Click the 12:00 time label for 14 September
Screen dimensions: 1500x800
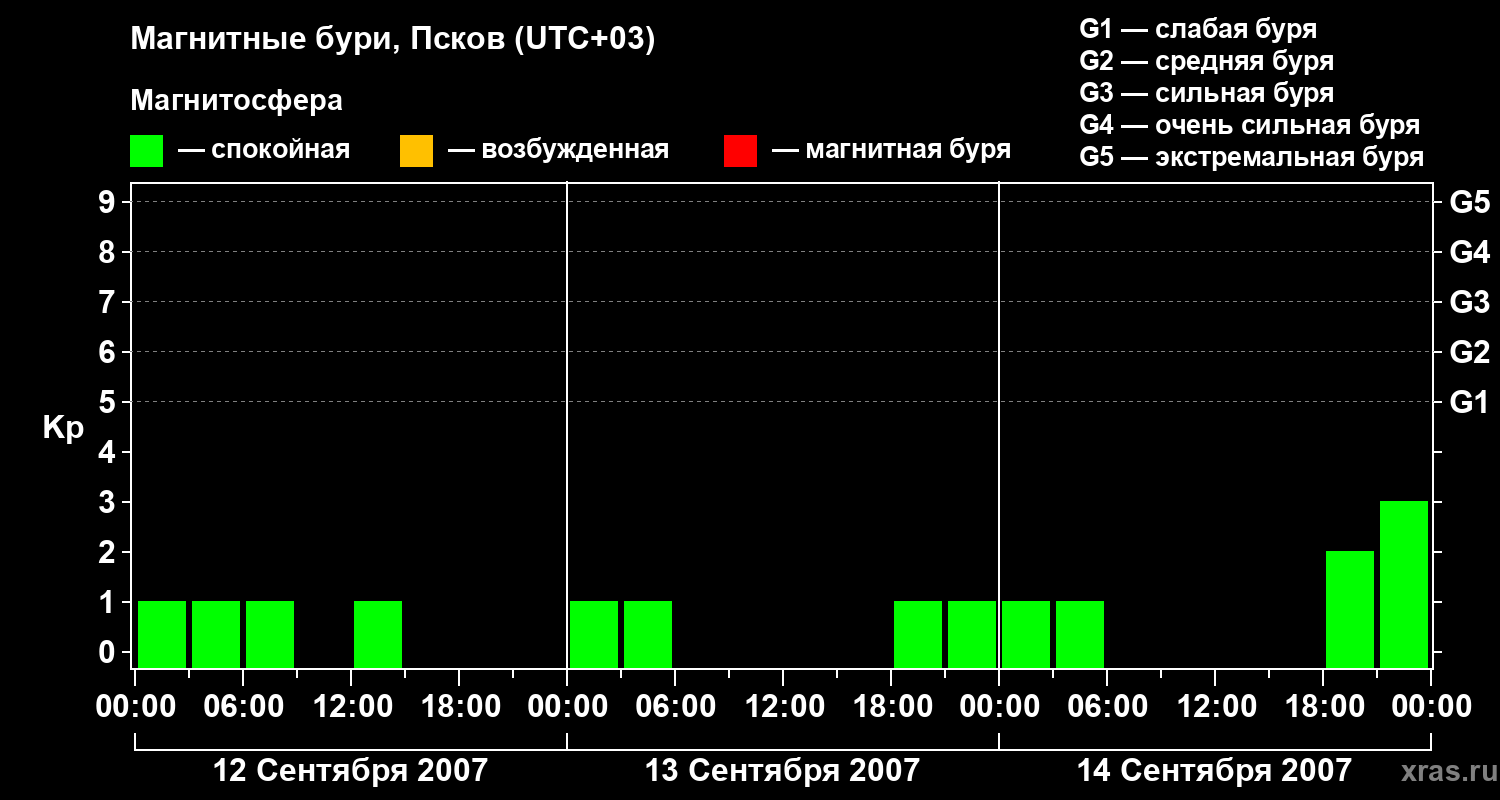1215,707
